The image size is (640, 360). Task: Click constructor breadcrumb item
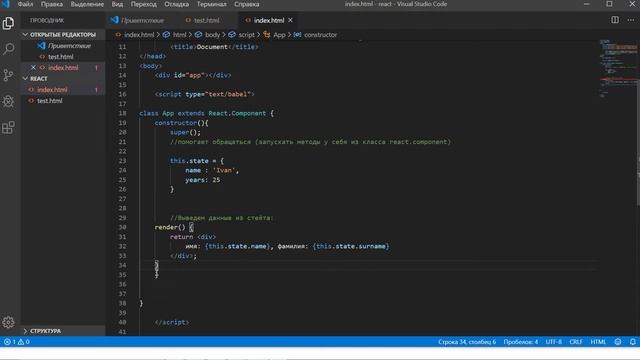pyautogui.click(x=320, y=35)
